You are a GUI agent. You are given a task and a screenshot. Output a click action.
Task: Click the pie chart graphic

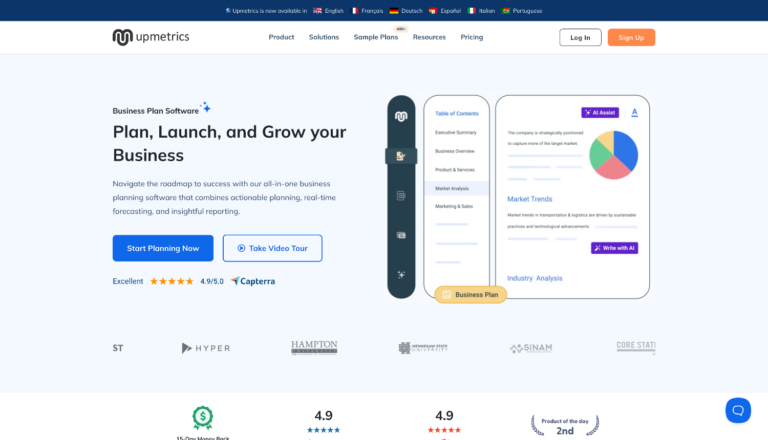point(613,155)
